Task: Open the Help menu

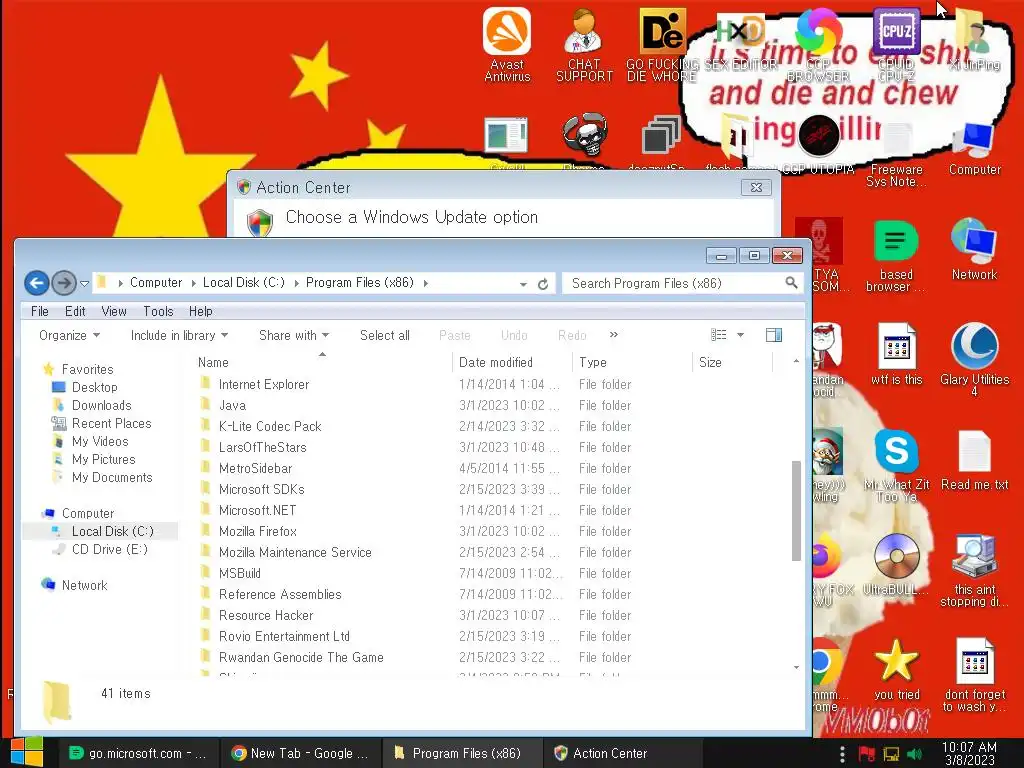Action: [x=200, y=312]
